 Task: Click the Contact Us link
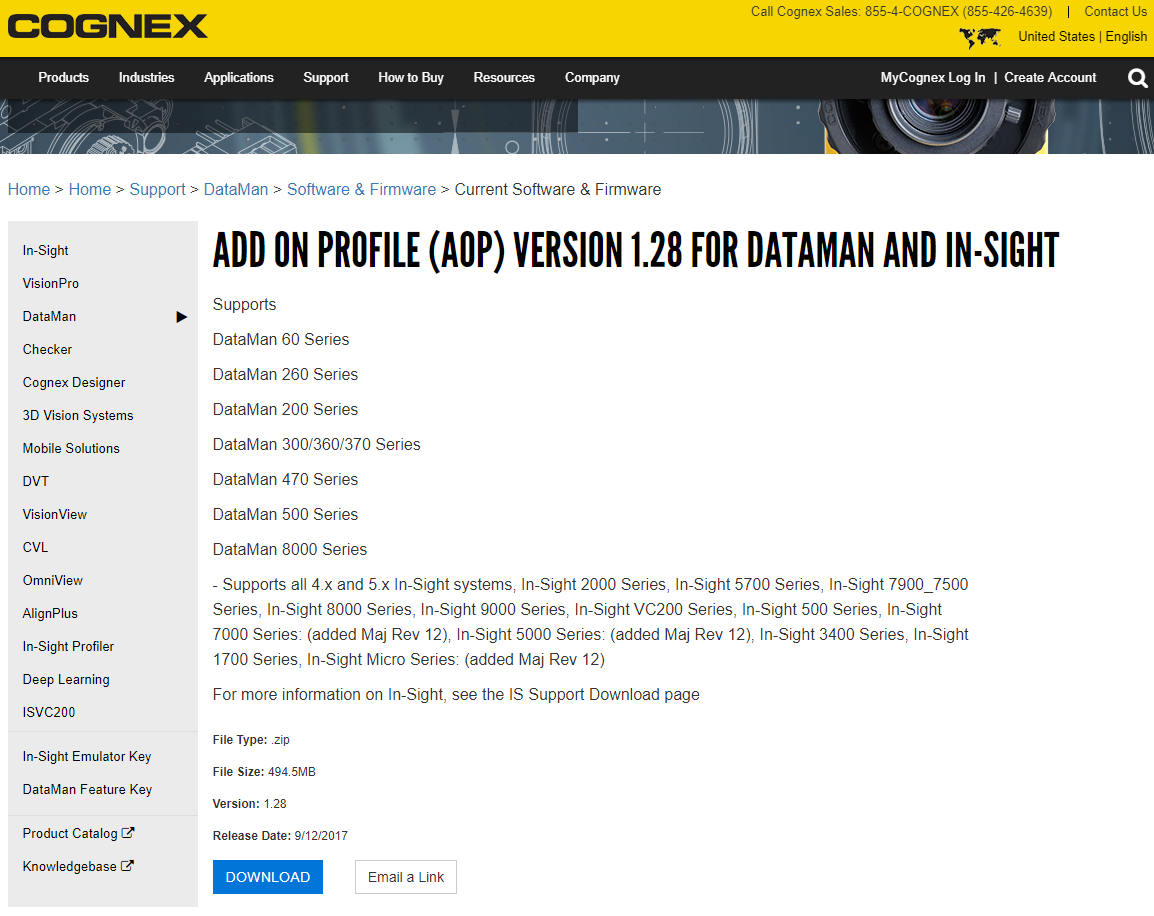[1115, 12]
